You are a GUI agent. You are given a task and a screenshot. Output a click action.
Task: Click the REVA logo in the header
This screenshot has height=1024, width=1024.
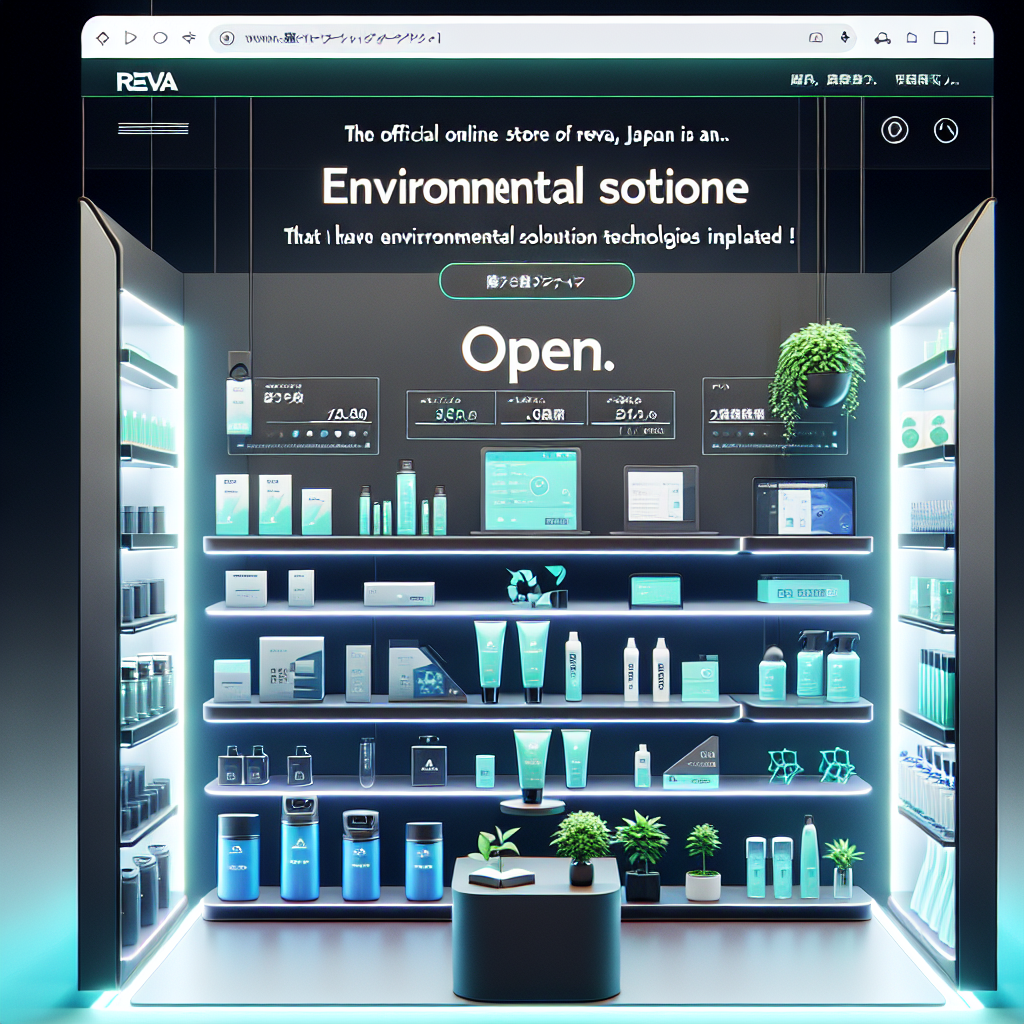147,82
